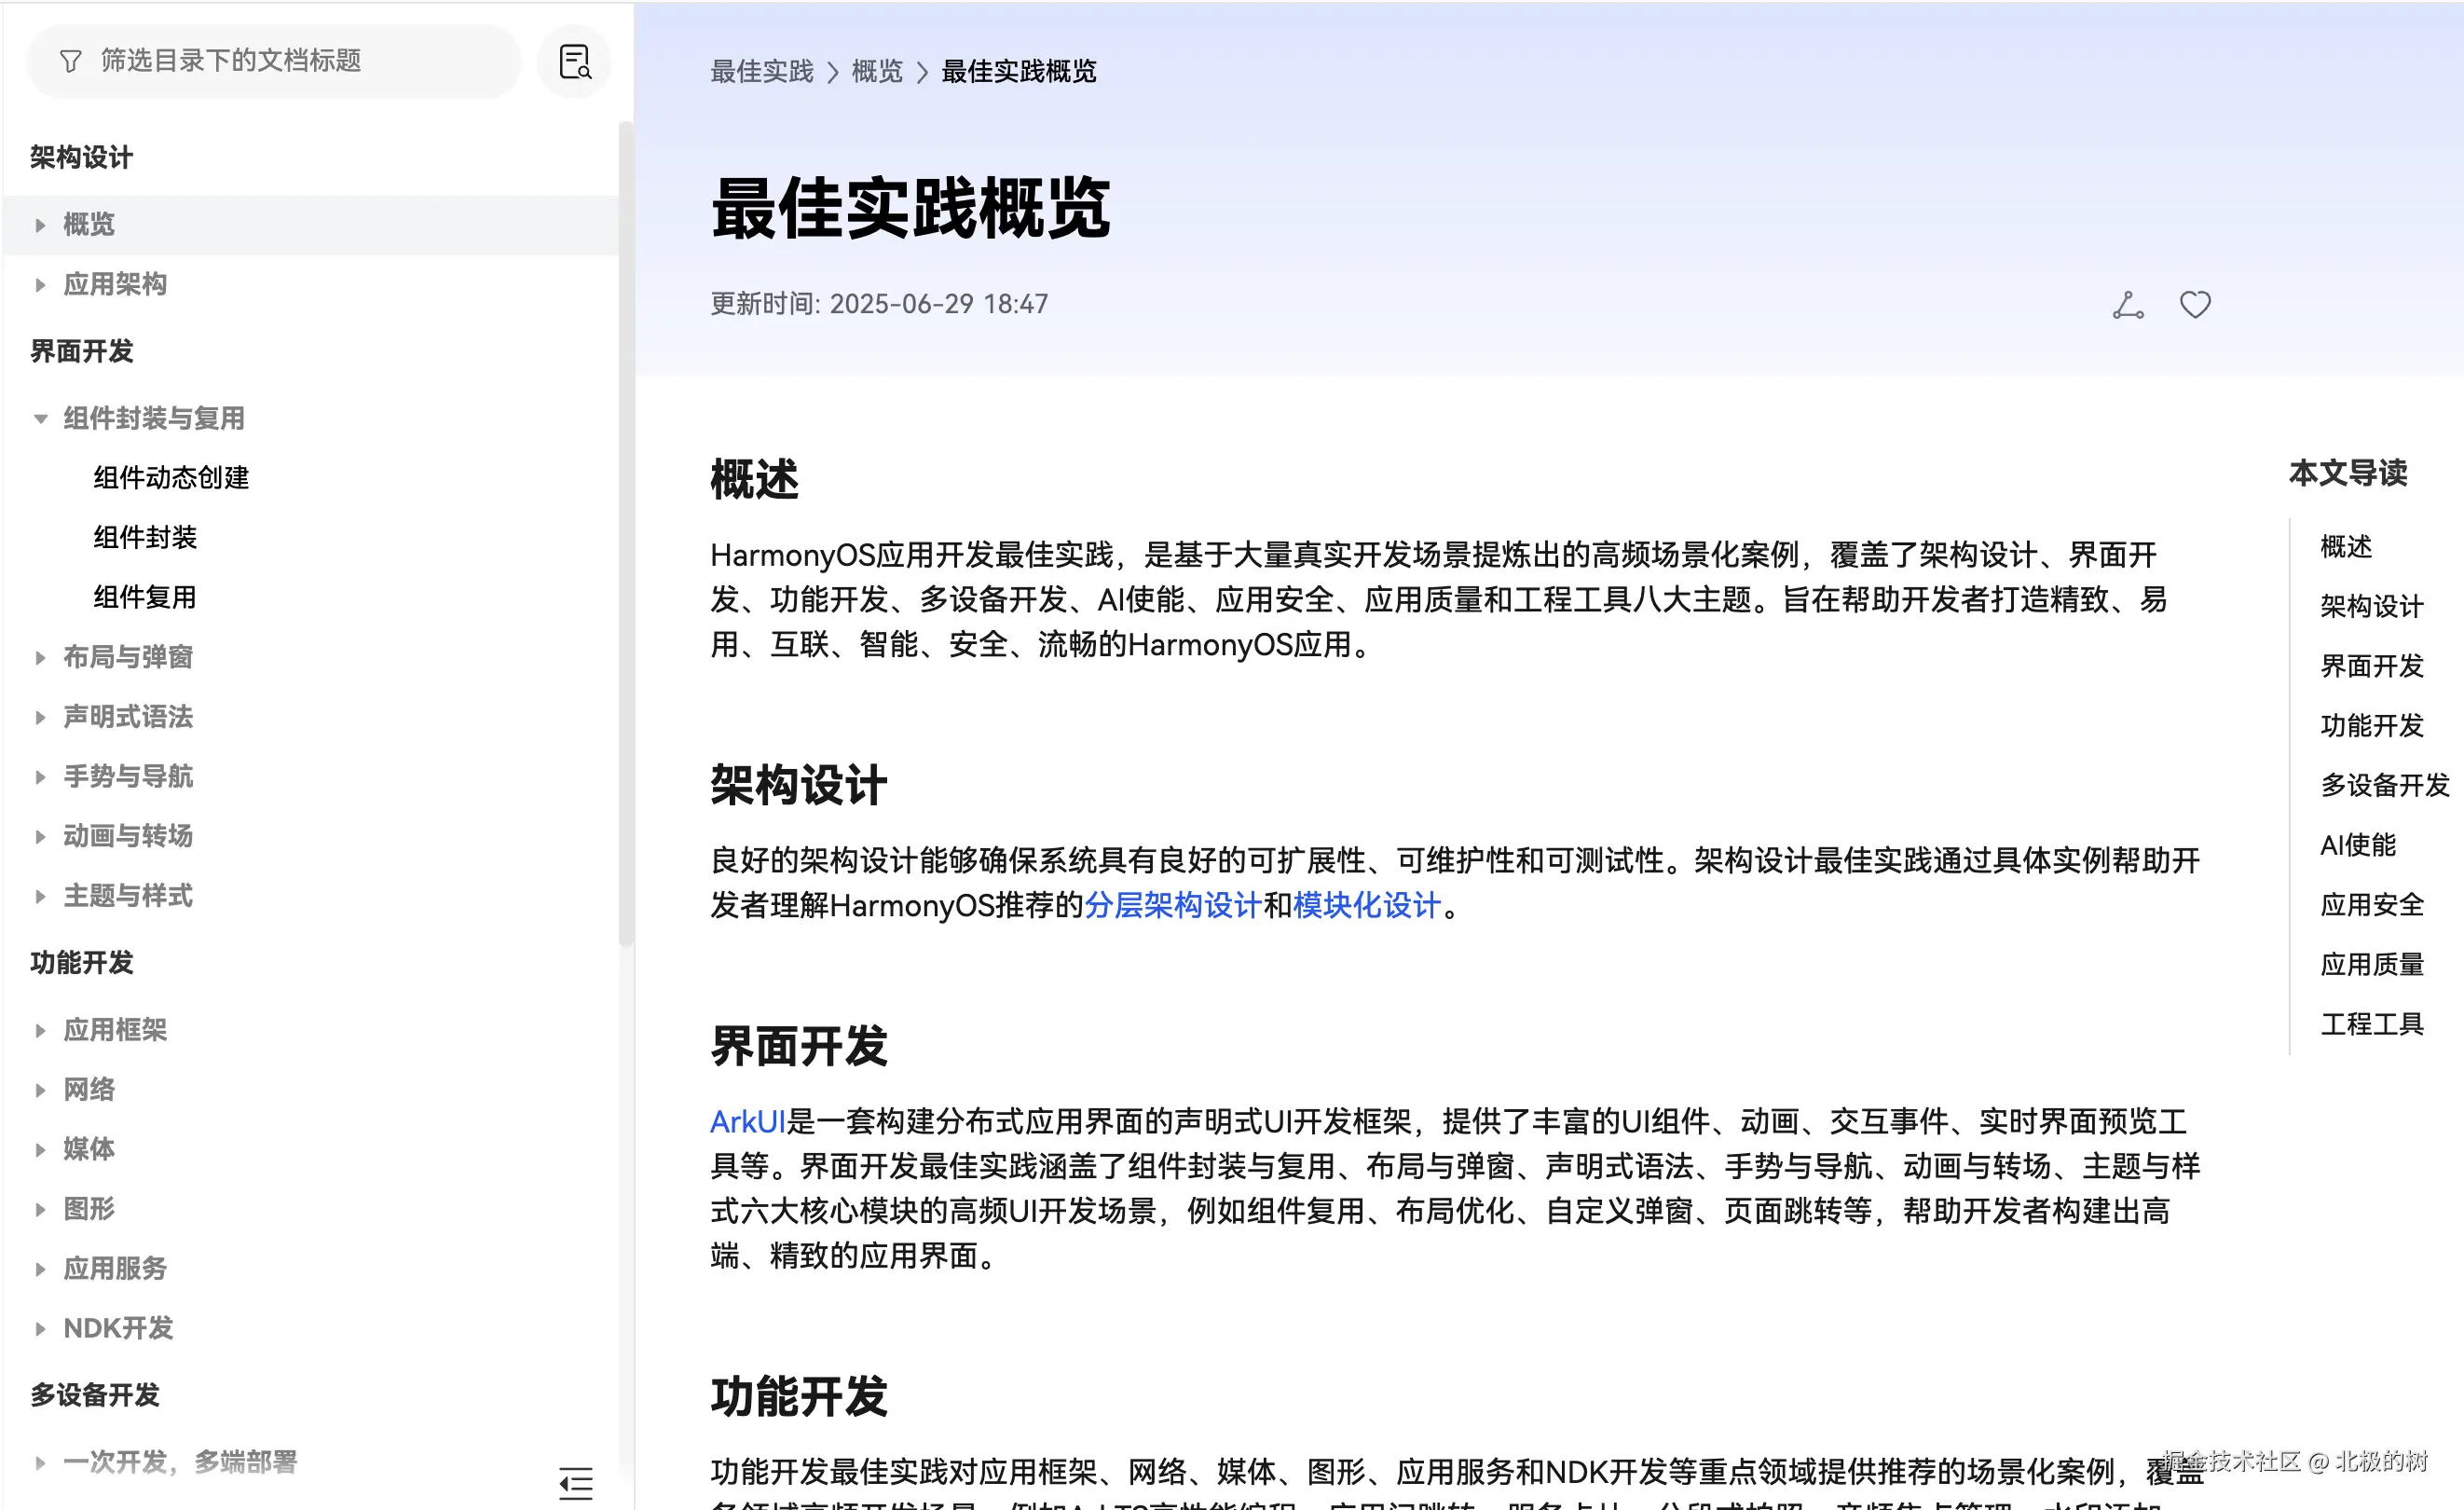Open the 分层架构设计 hyperlink
2464x1510 pixels.
(1172, 906)
